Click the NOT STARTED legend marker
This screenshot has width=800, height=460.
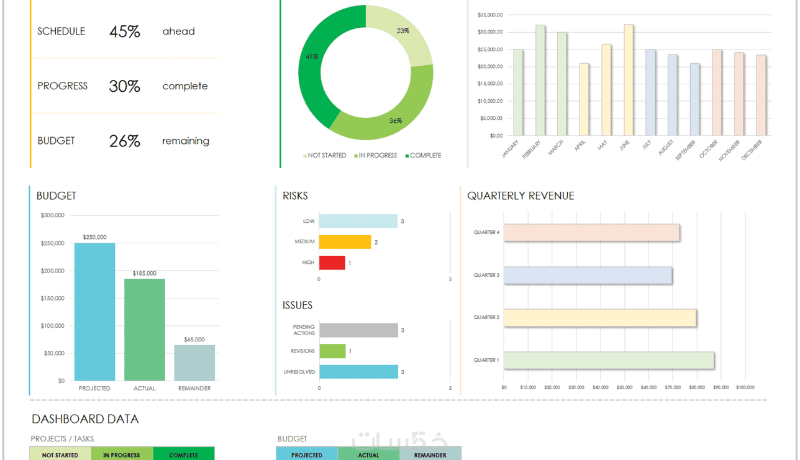305,156
